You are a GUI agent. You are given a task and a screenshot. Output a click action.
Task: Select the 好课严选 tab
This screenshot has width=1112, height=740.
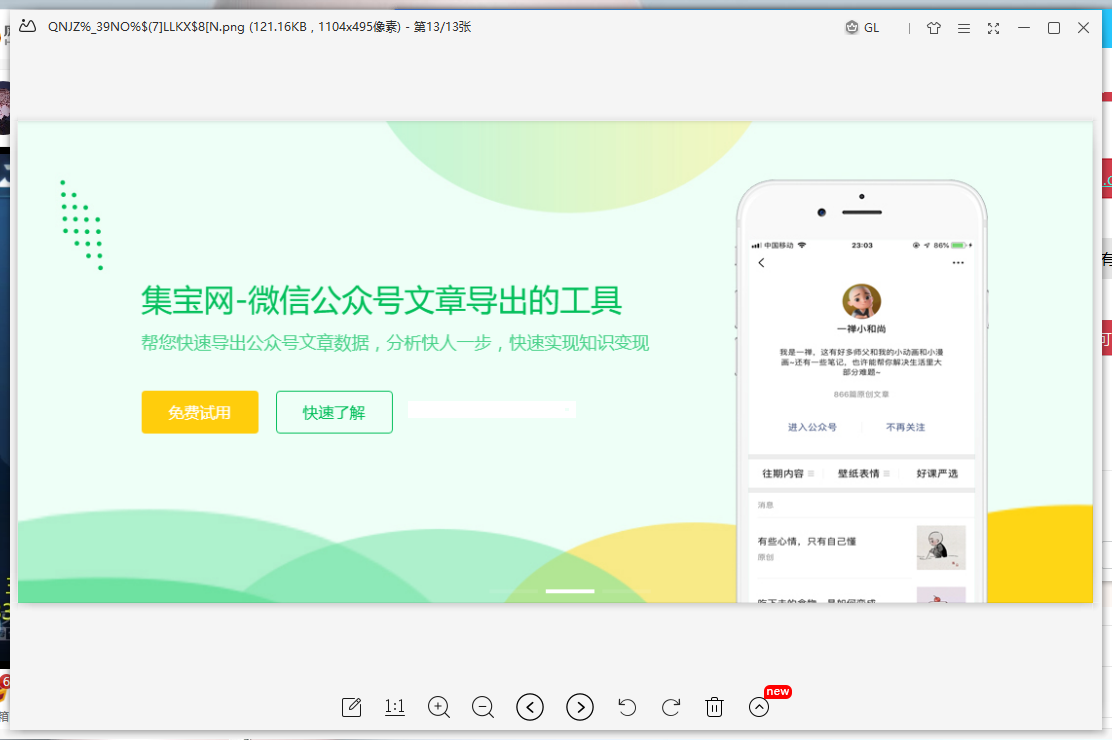tap(937, 473)
